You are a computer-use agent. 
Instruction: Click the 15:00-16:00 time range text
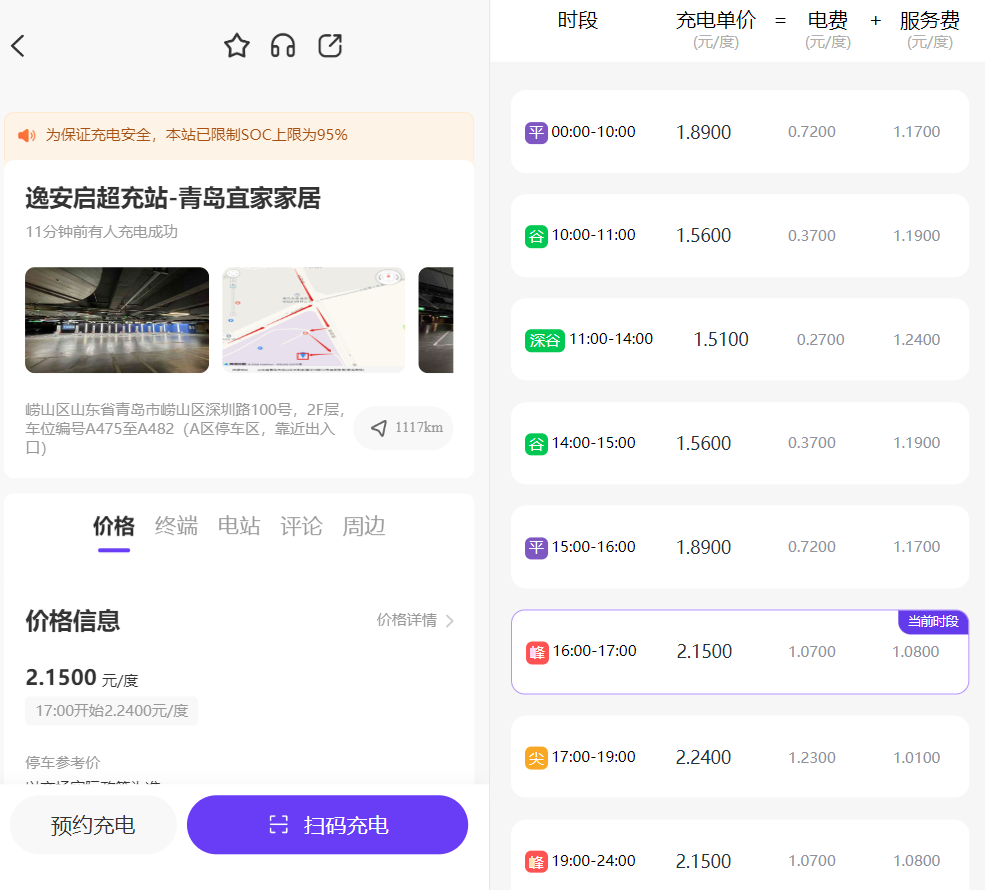pos(594,547)
